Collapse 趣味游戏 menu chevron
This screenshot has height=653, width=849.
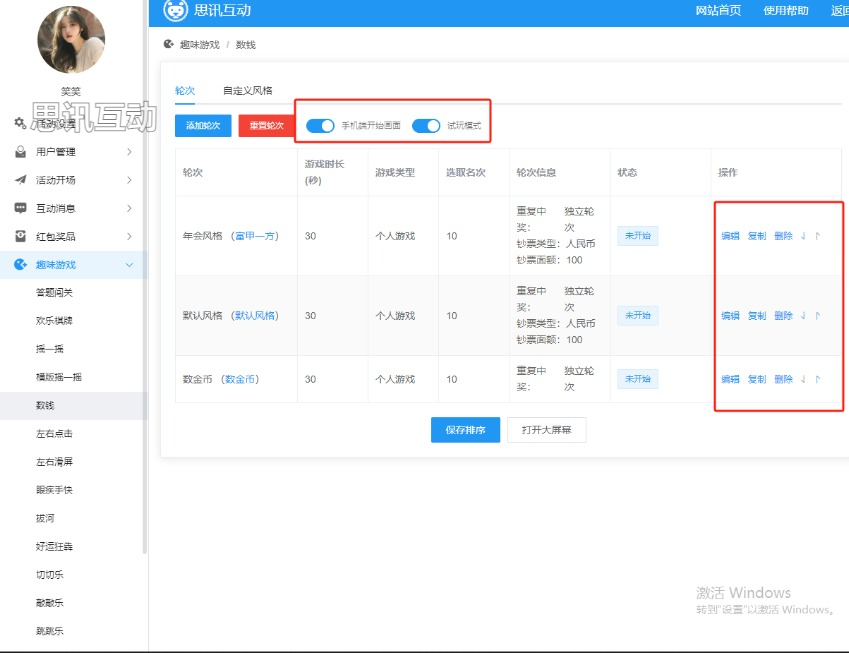coord(129,265)
